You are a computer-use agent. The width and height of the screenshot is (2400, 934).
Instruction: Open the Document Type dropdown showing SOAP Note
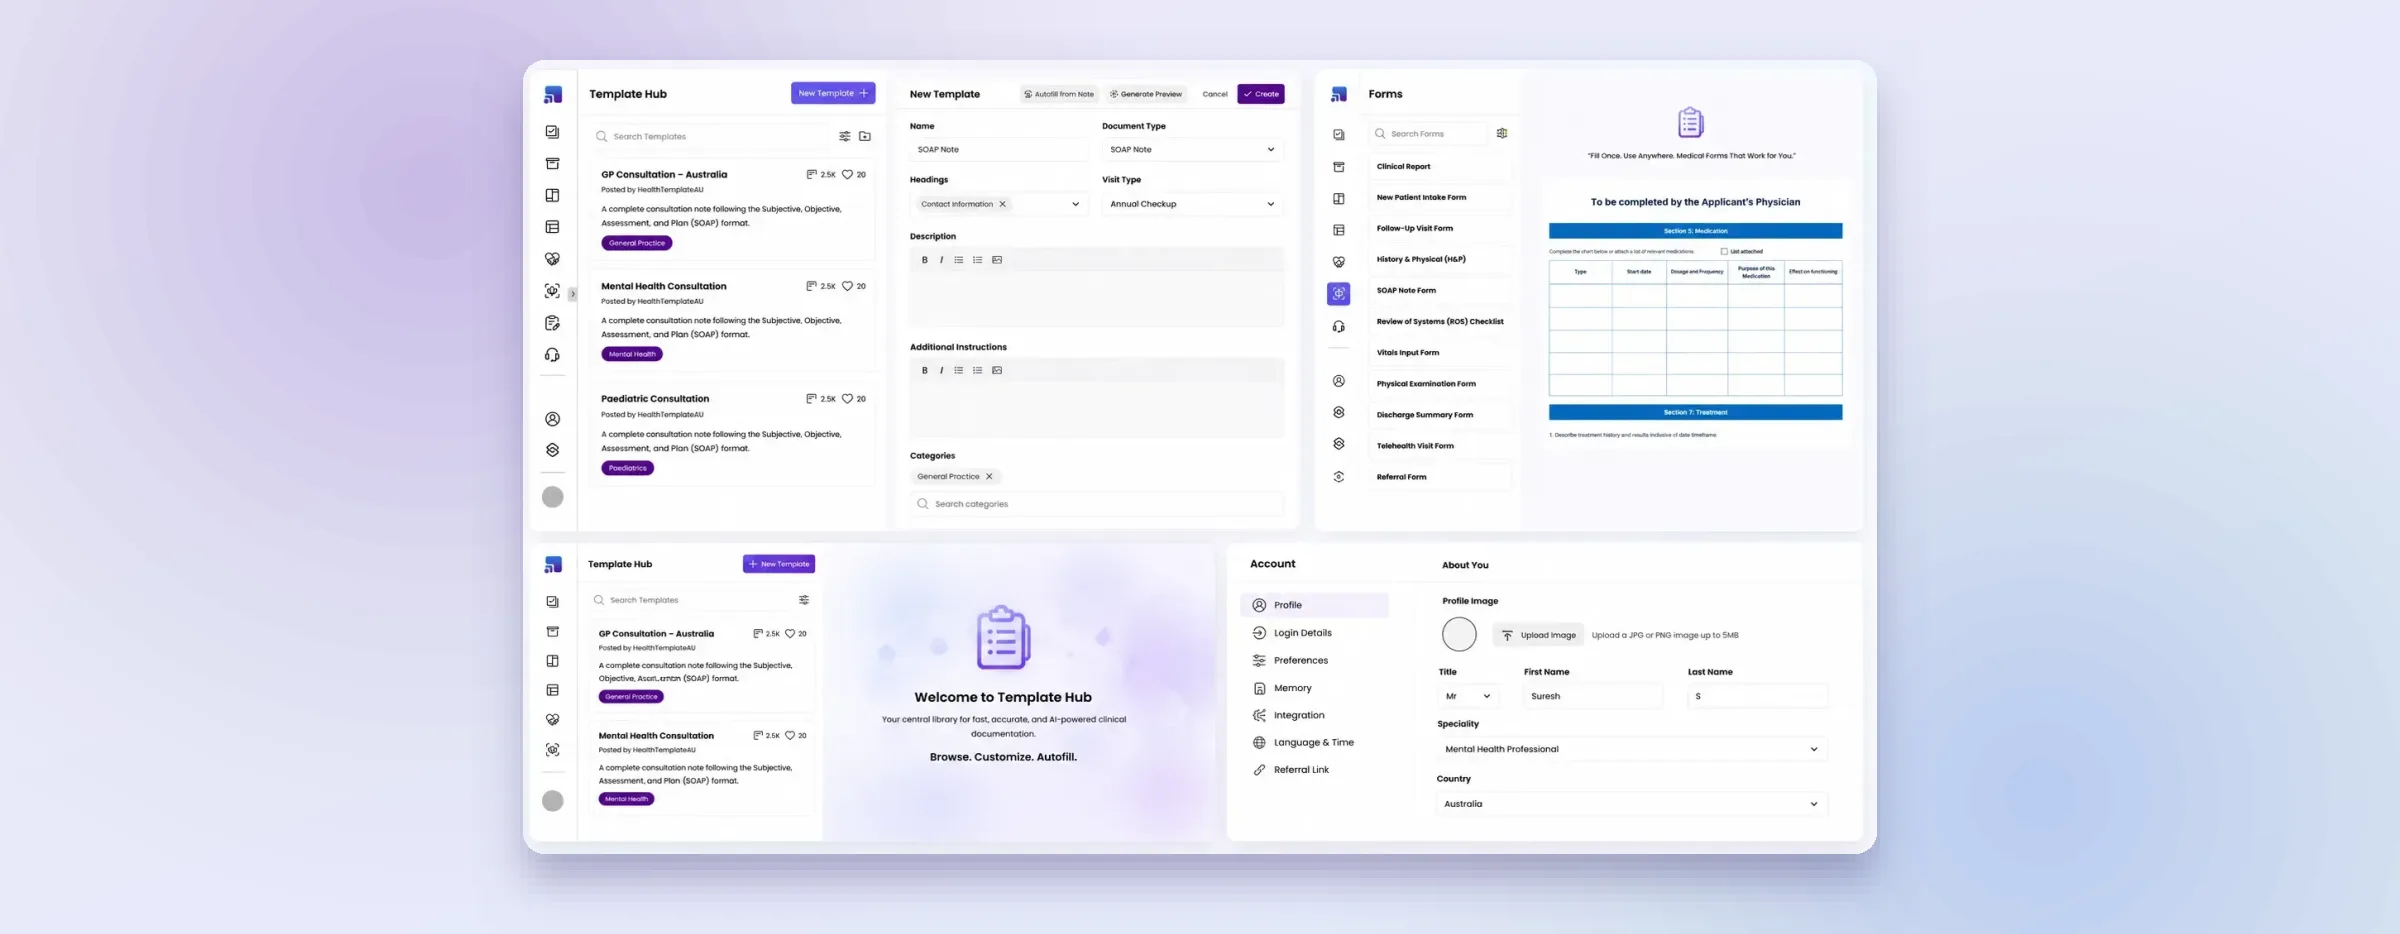click(x=1192, y=149)
